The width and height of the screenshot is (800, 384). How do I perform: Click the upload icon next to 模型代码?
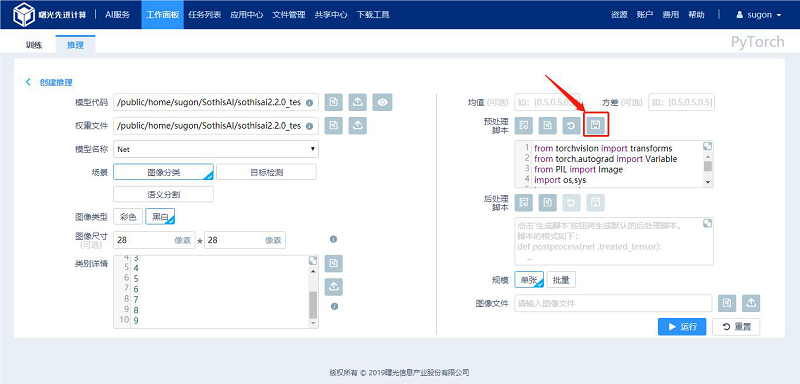pos(358,103)
